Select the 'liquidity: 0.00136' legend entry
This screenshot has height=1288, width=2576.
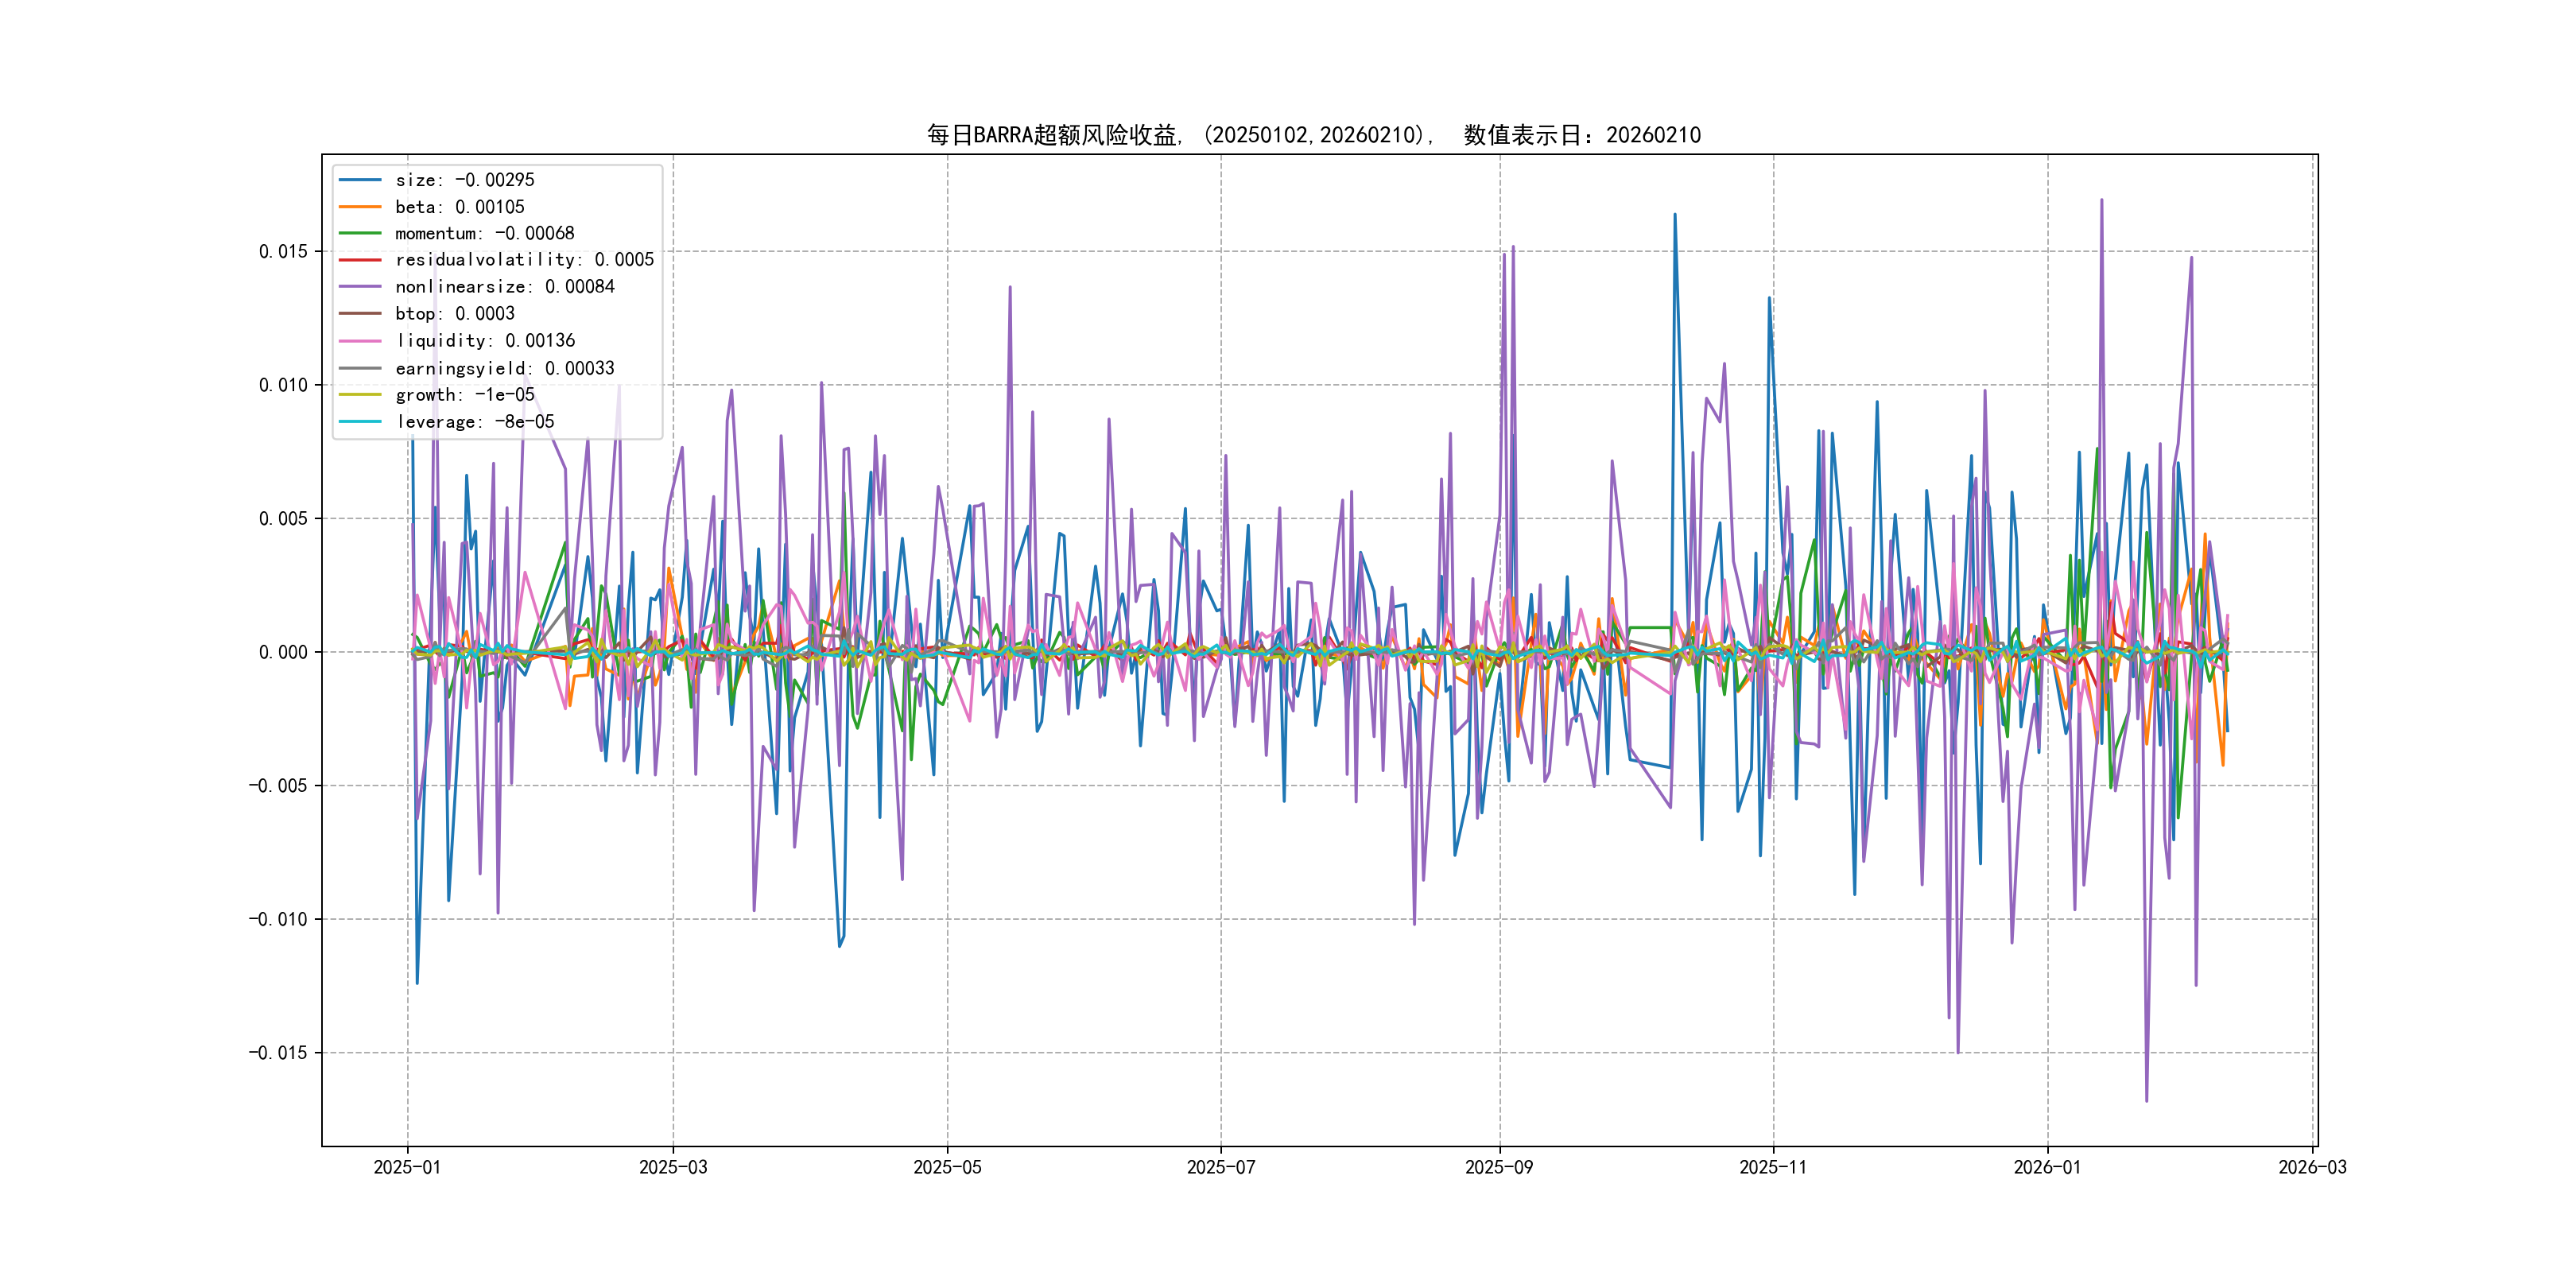click(x=485, y=341)
